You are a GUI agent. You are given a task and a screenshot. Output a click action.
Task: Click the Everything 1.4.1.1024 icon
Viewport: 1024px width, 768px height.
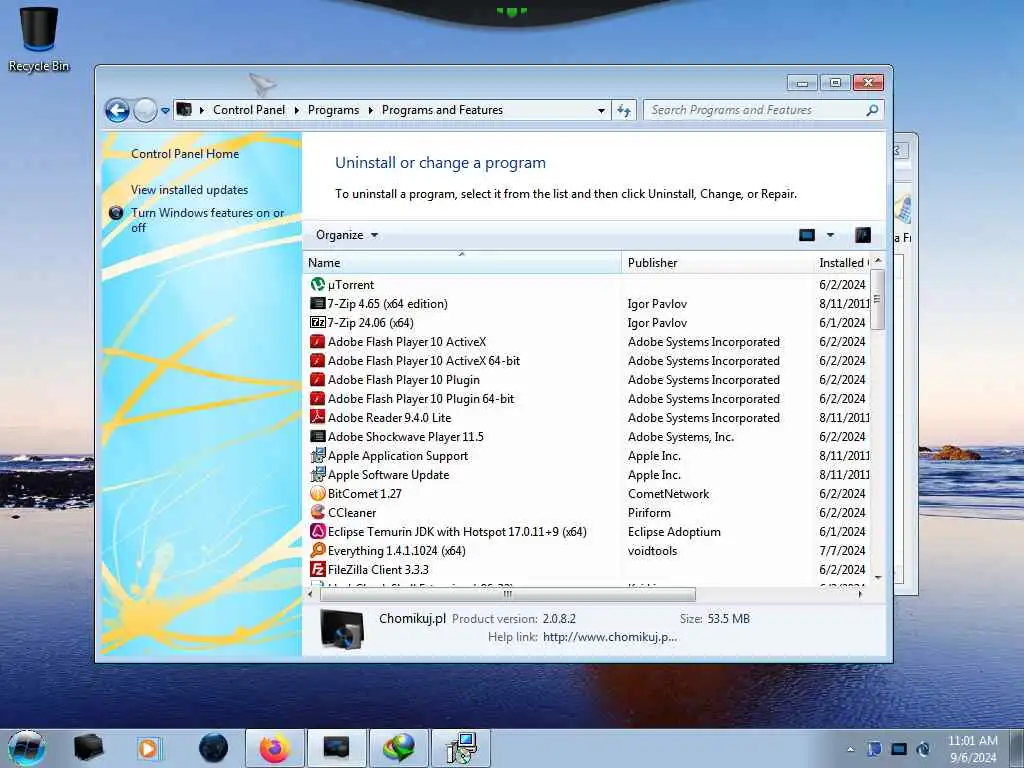coord(317,550)
